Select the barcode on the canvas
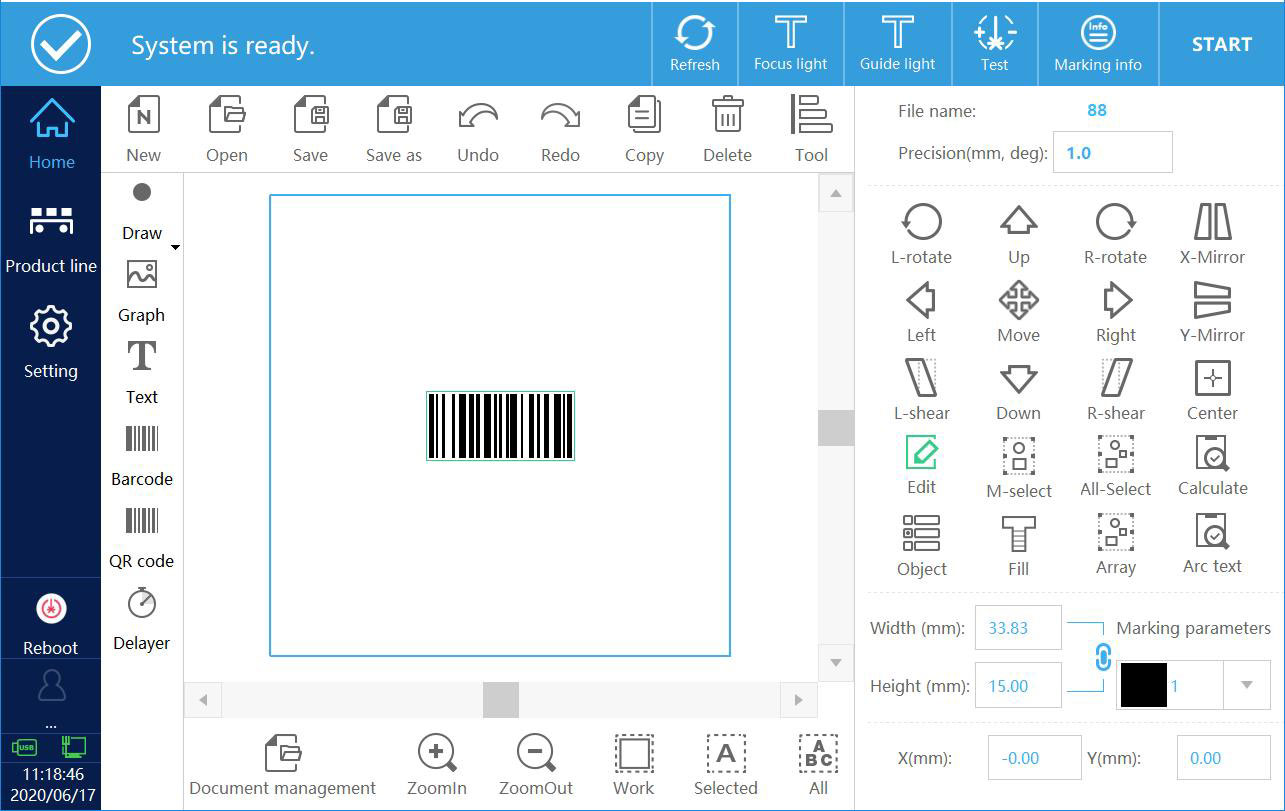This screenshot has width=1285, height=811. pos(500,425)
